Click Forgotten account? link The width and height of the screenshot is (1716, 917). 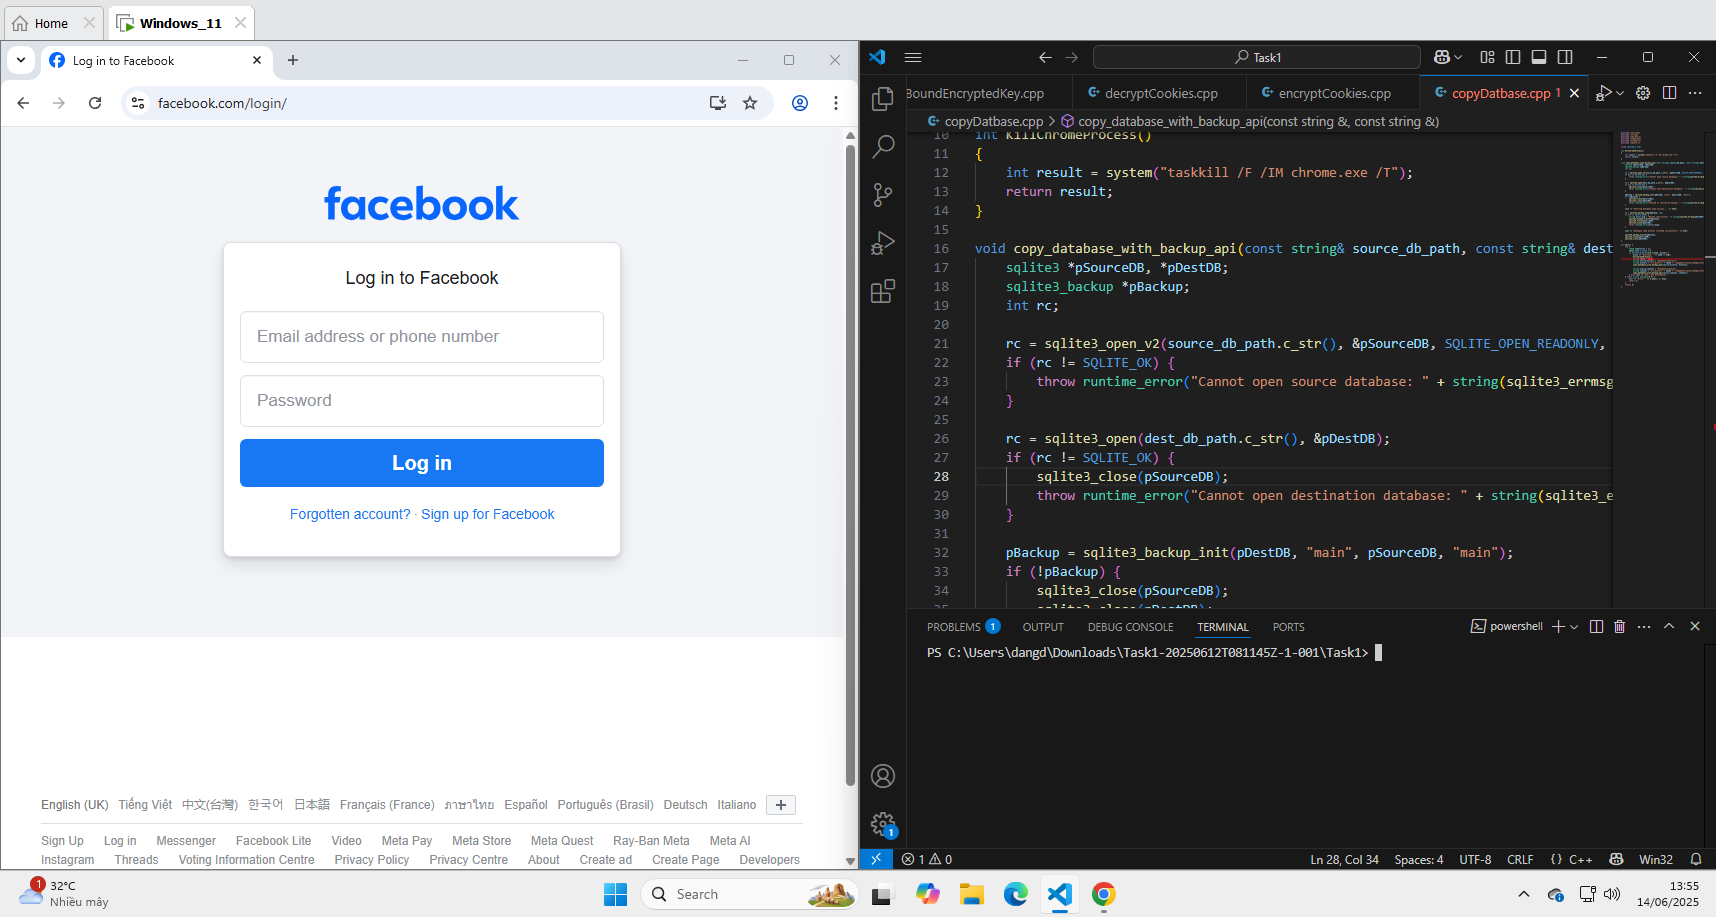(350, 514)
